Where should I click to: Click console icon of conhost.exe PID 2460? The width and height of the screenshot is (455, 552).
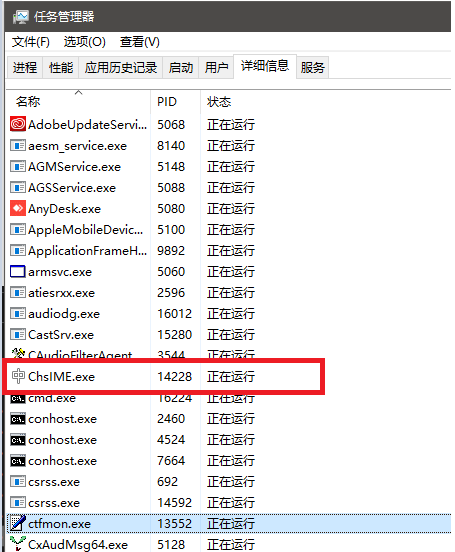18,419
